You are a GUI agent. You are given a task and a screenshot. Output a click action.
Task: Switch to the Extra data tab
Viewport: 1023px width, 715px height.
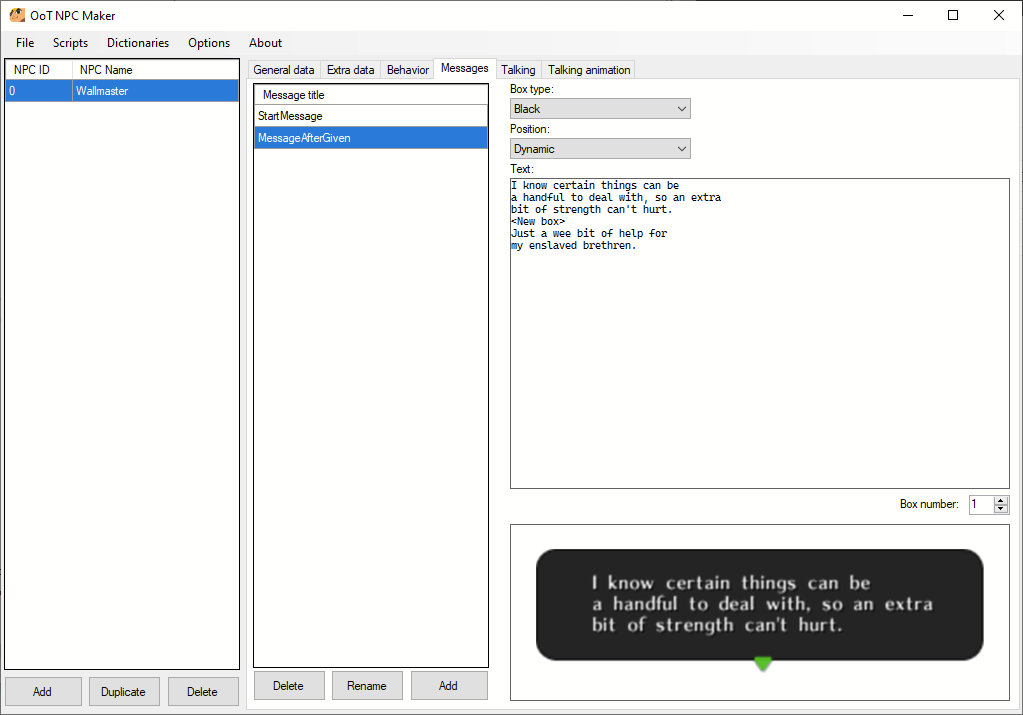pos(350,69)
